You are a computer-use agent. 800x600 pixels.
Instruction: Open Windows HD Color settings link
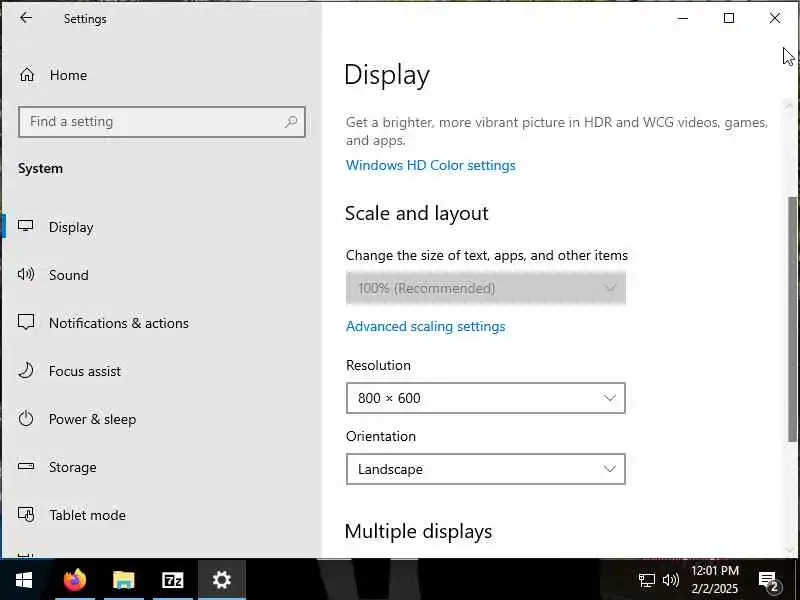431,165
